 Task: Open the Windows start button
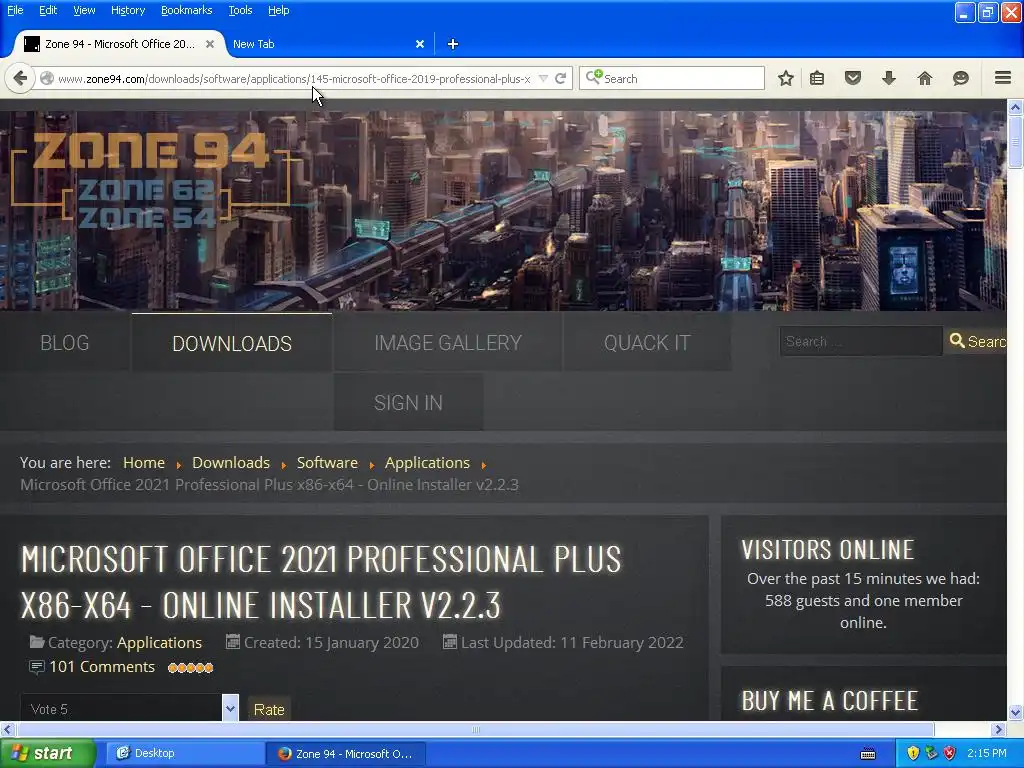click(47, 753)
